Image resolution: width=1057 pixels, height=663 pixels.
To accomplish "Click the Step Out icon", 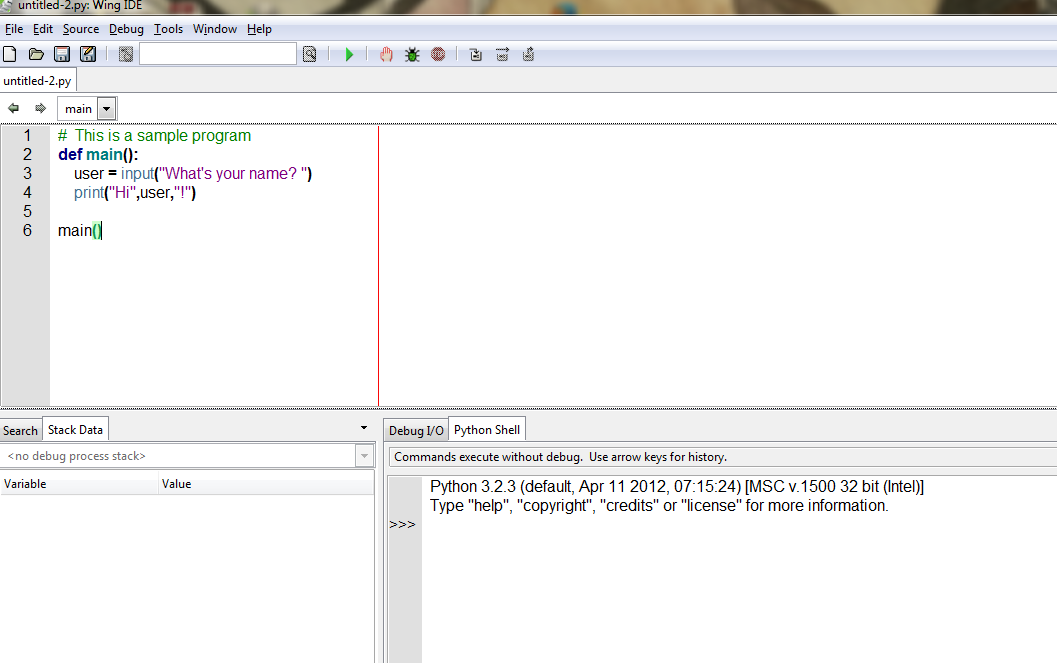I will tap(528, 54).
